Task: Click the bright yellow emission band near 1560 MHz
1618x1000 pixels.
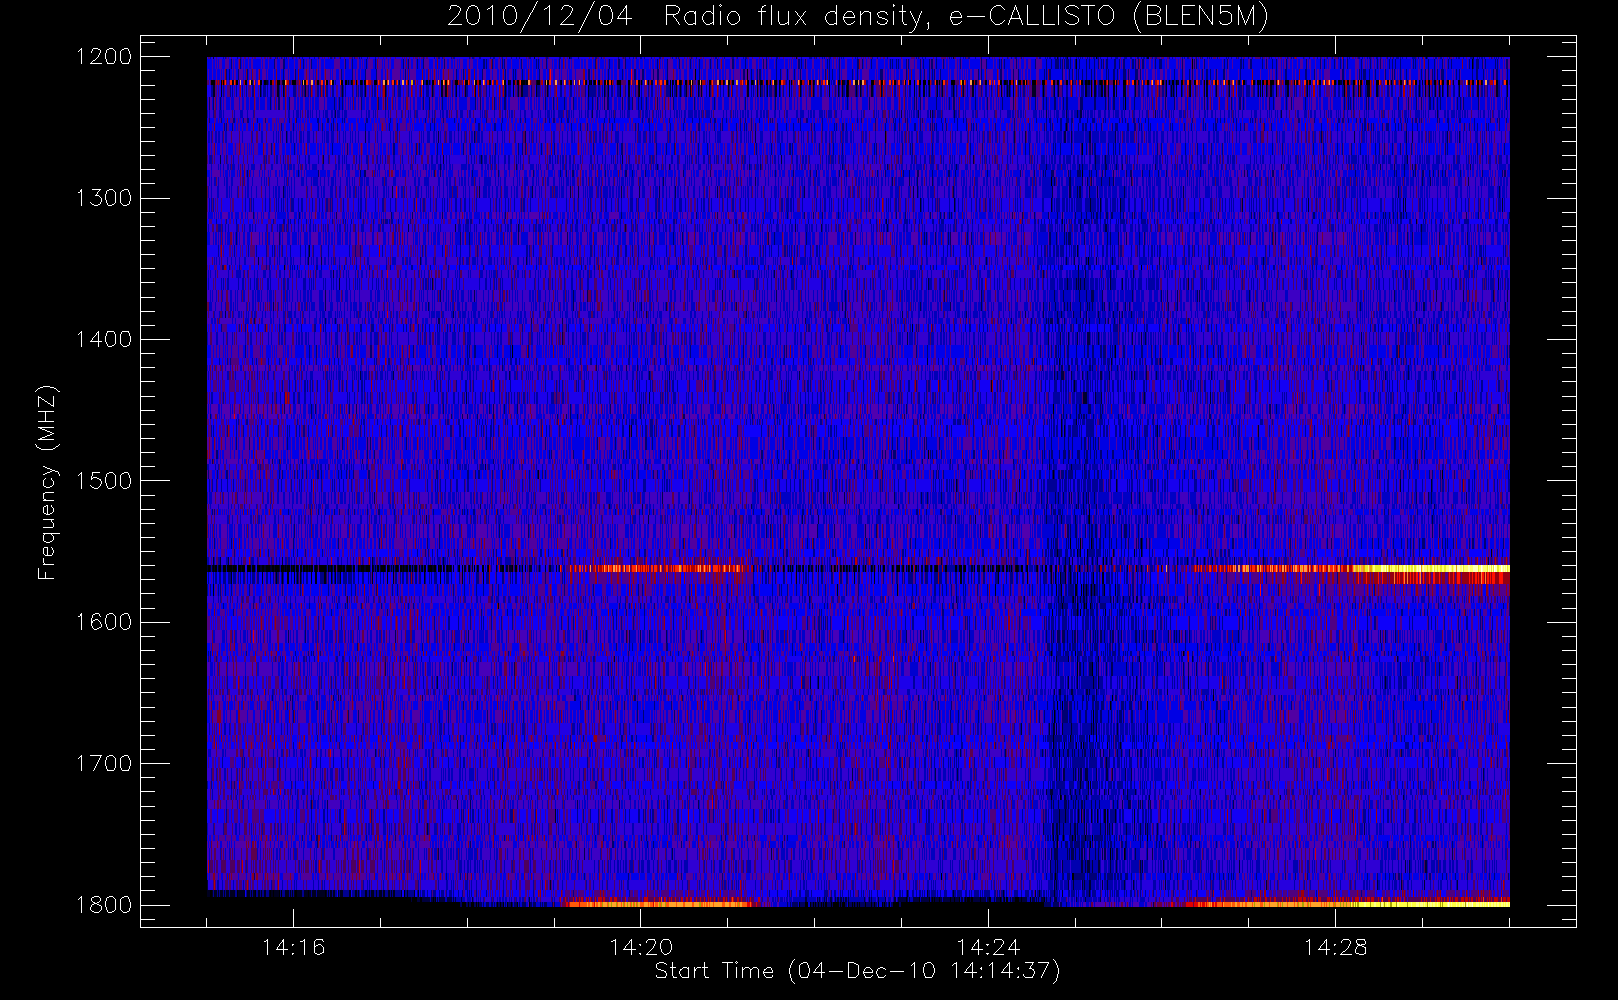Action: point(1430,568)
